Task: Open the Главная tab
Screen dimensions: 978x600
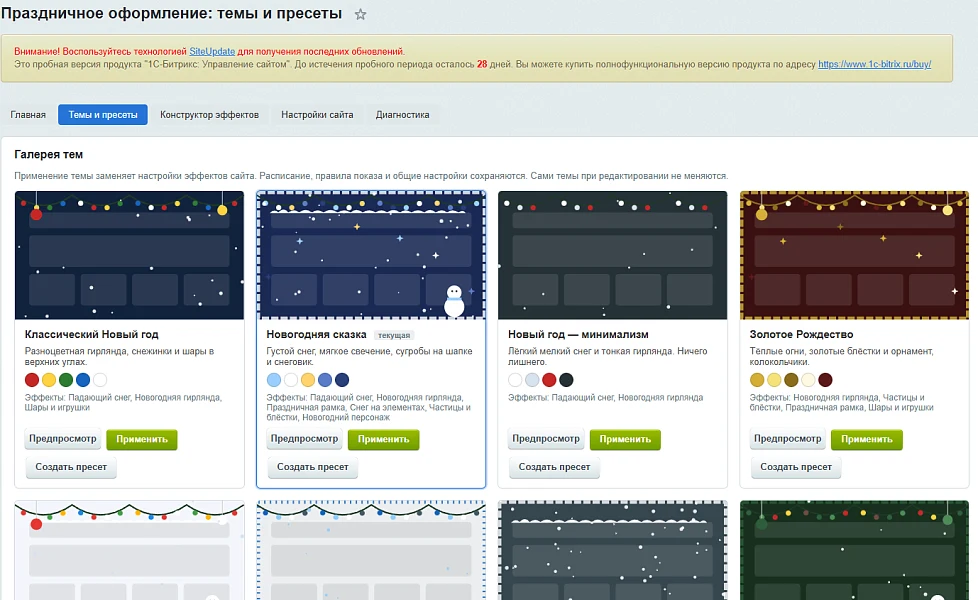Action: click(x=28, y=115)
